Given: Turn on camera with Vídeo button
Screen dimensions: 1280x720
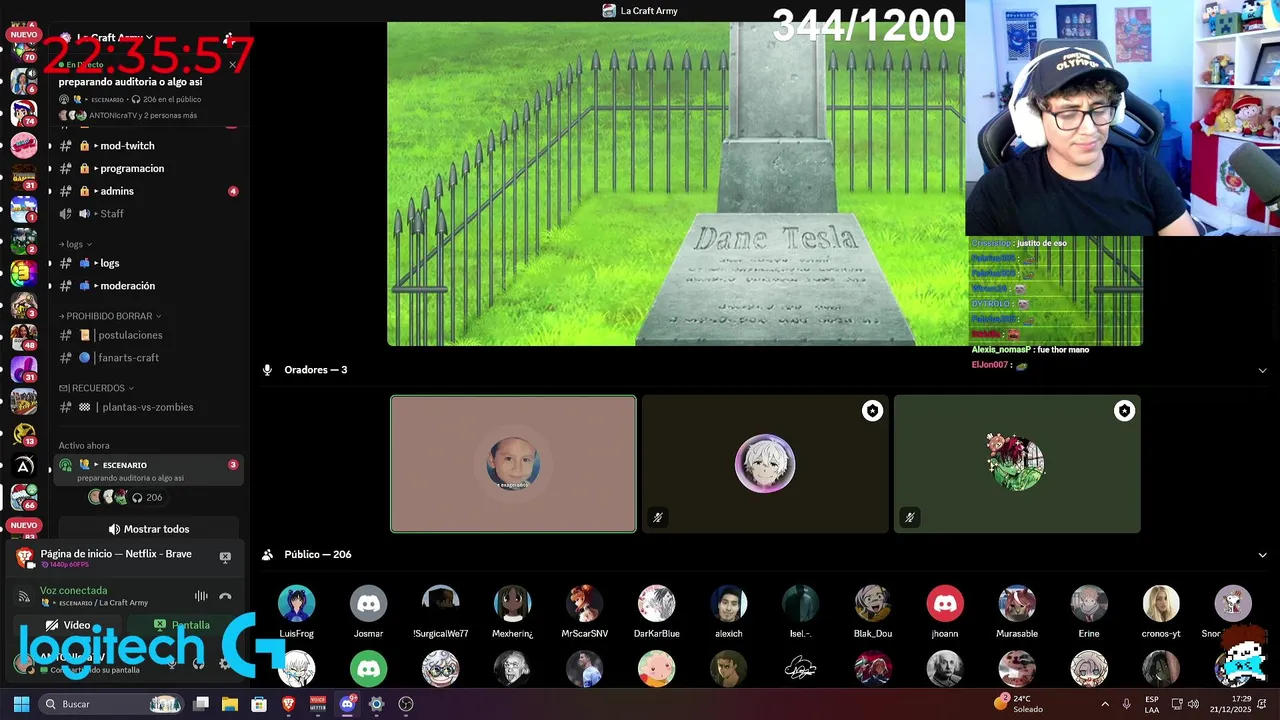Looking at the screenshot, I should click(67, 625).
